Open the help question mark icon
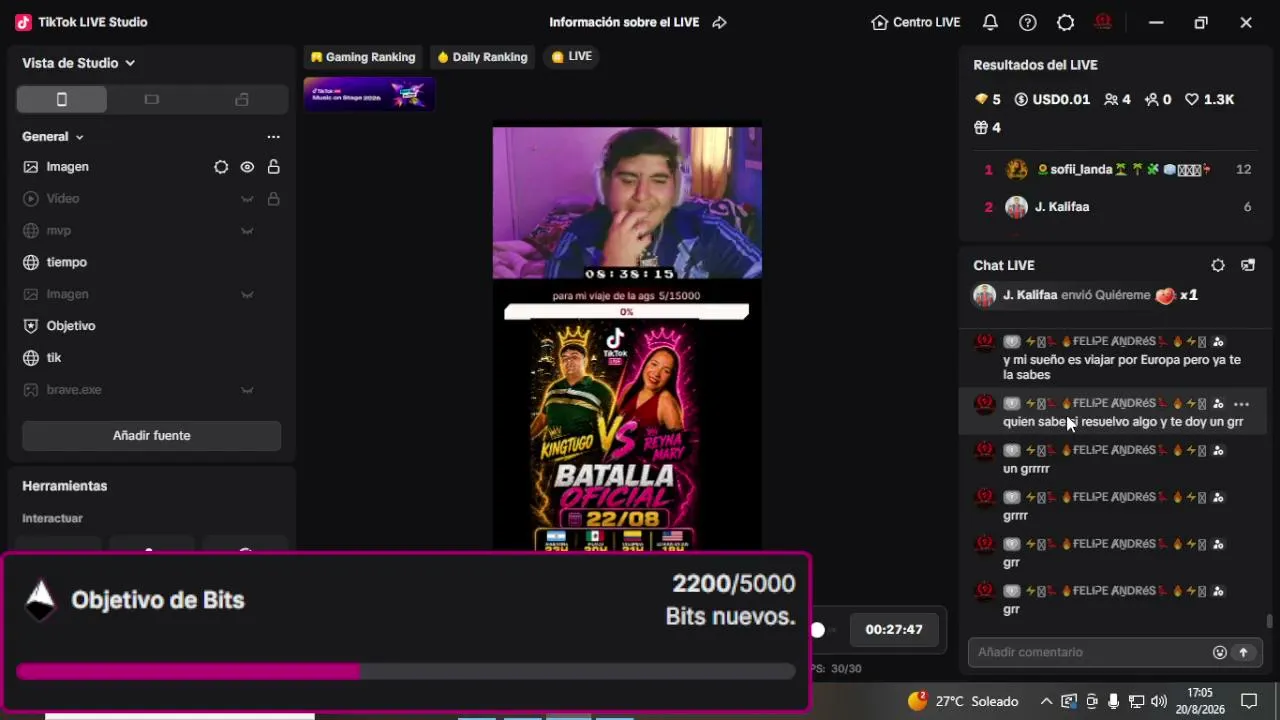Viewport: 1280px width, 720px height. (1028, 22)
